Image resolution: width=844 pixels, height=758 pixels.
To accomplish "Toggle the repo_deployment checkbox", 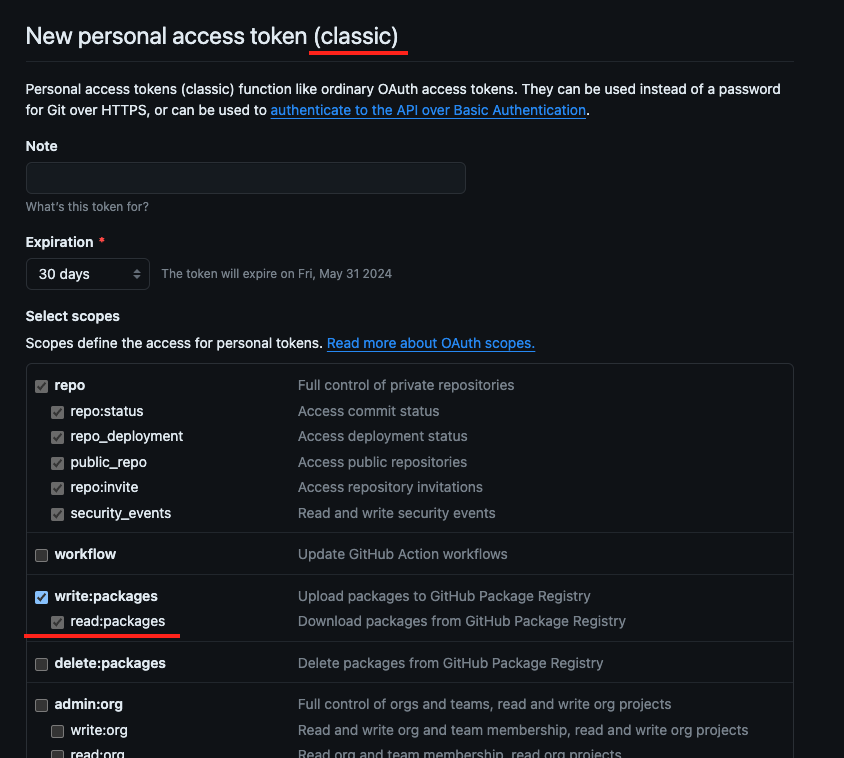I will tap(58, 437).
